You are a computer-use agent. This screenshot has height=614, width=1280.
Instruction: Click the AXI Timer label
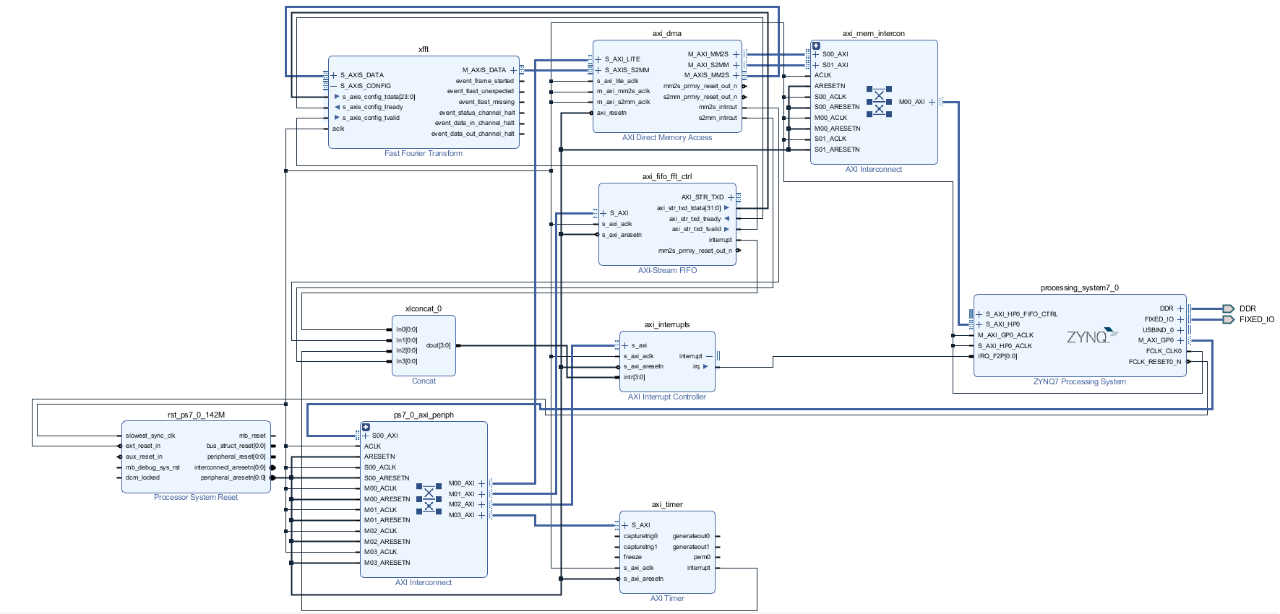[x=667, y=598]
